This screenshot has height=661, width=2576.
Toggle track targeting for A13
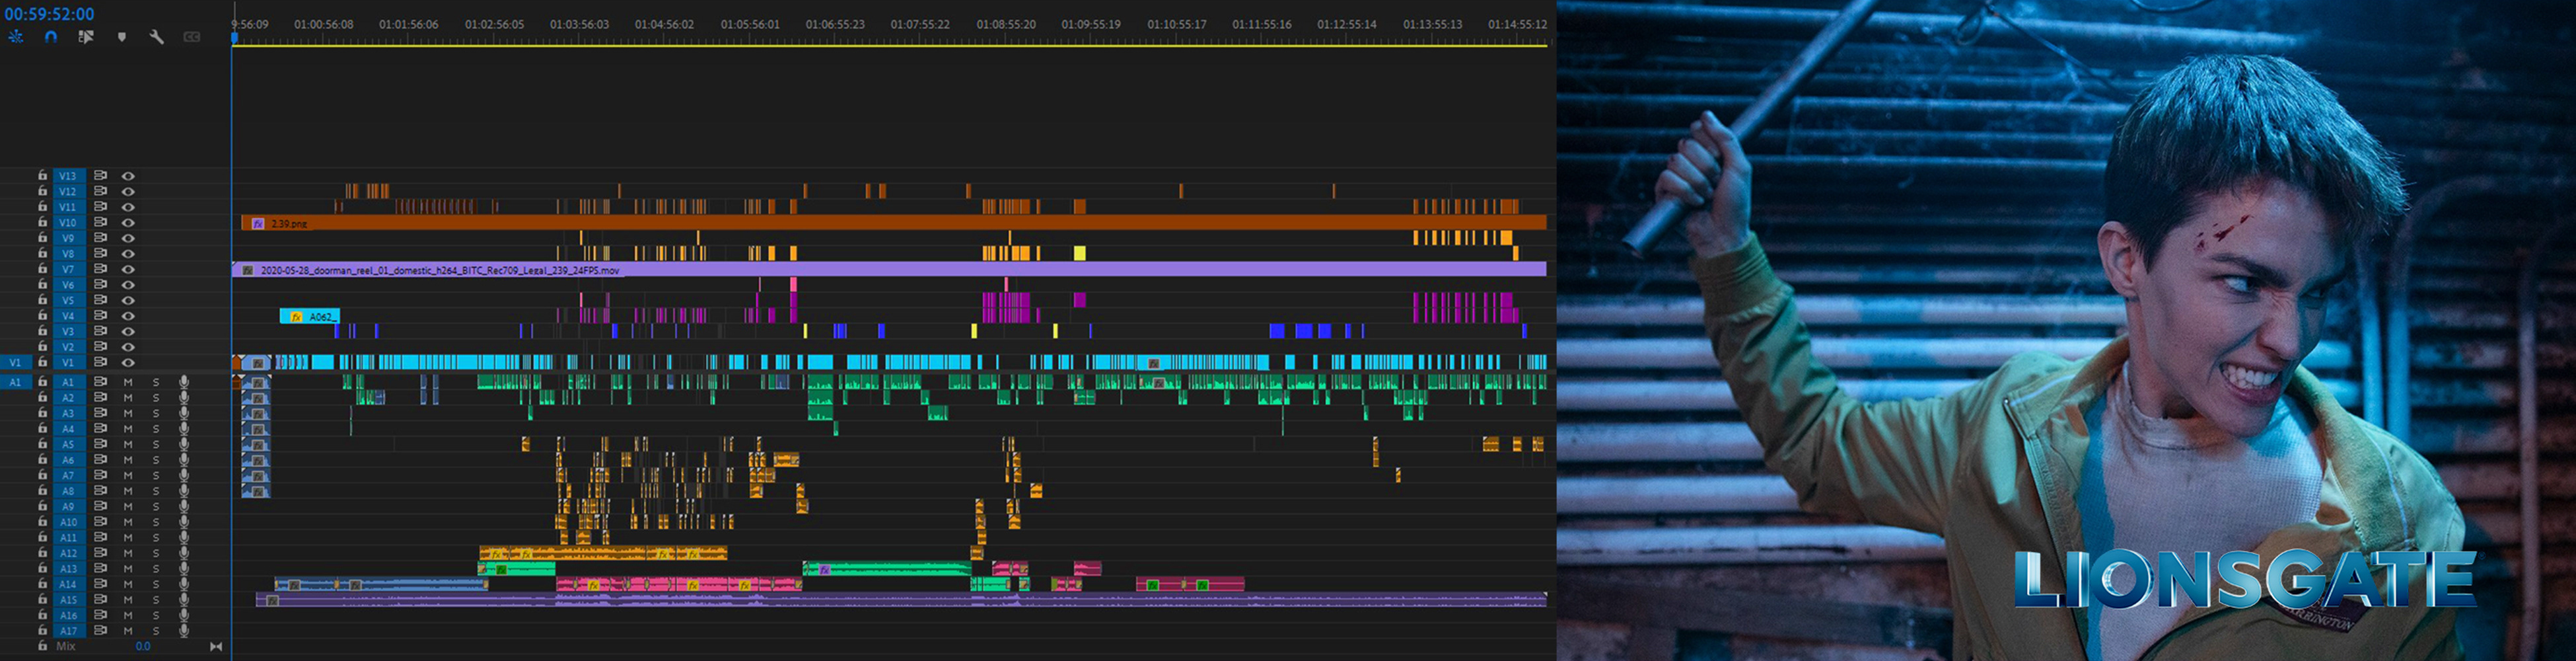pyautogui.click(x=68, y=568)
